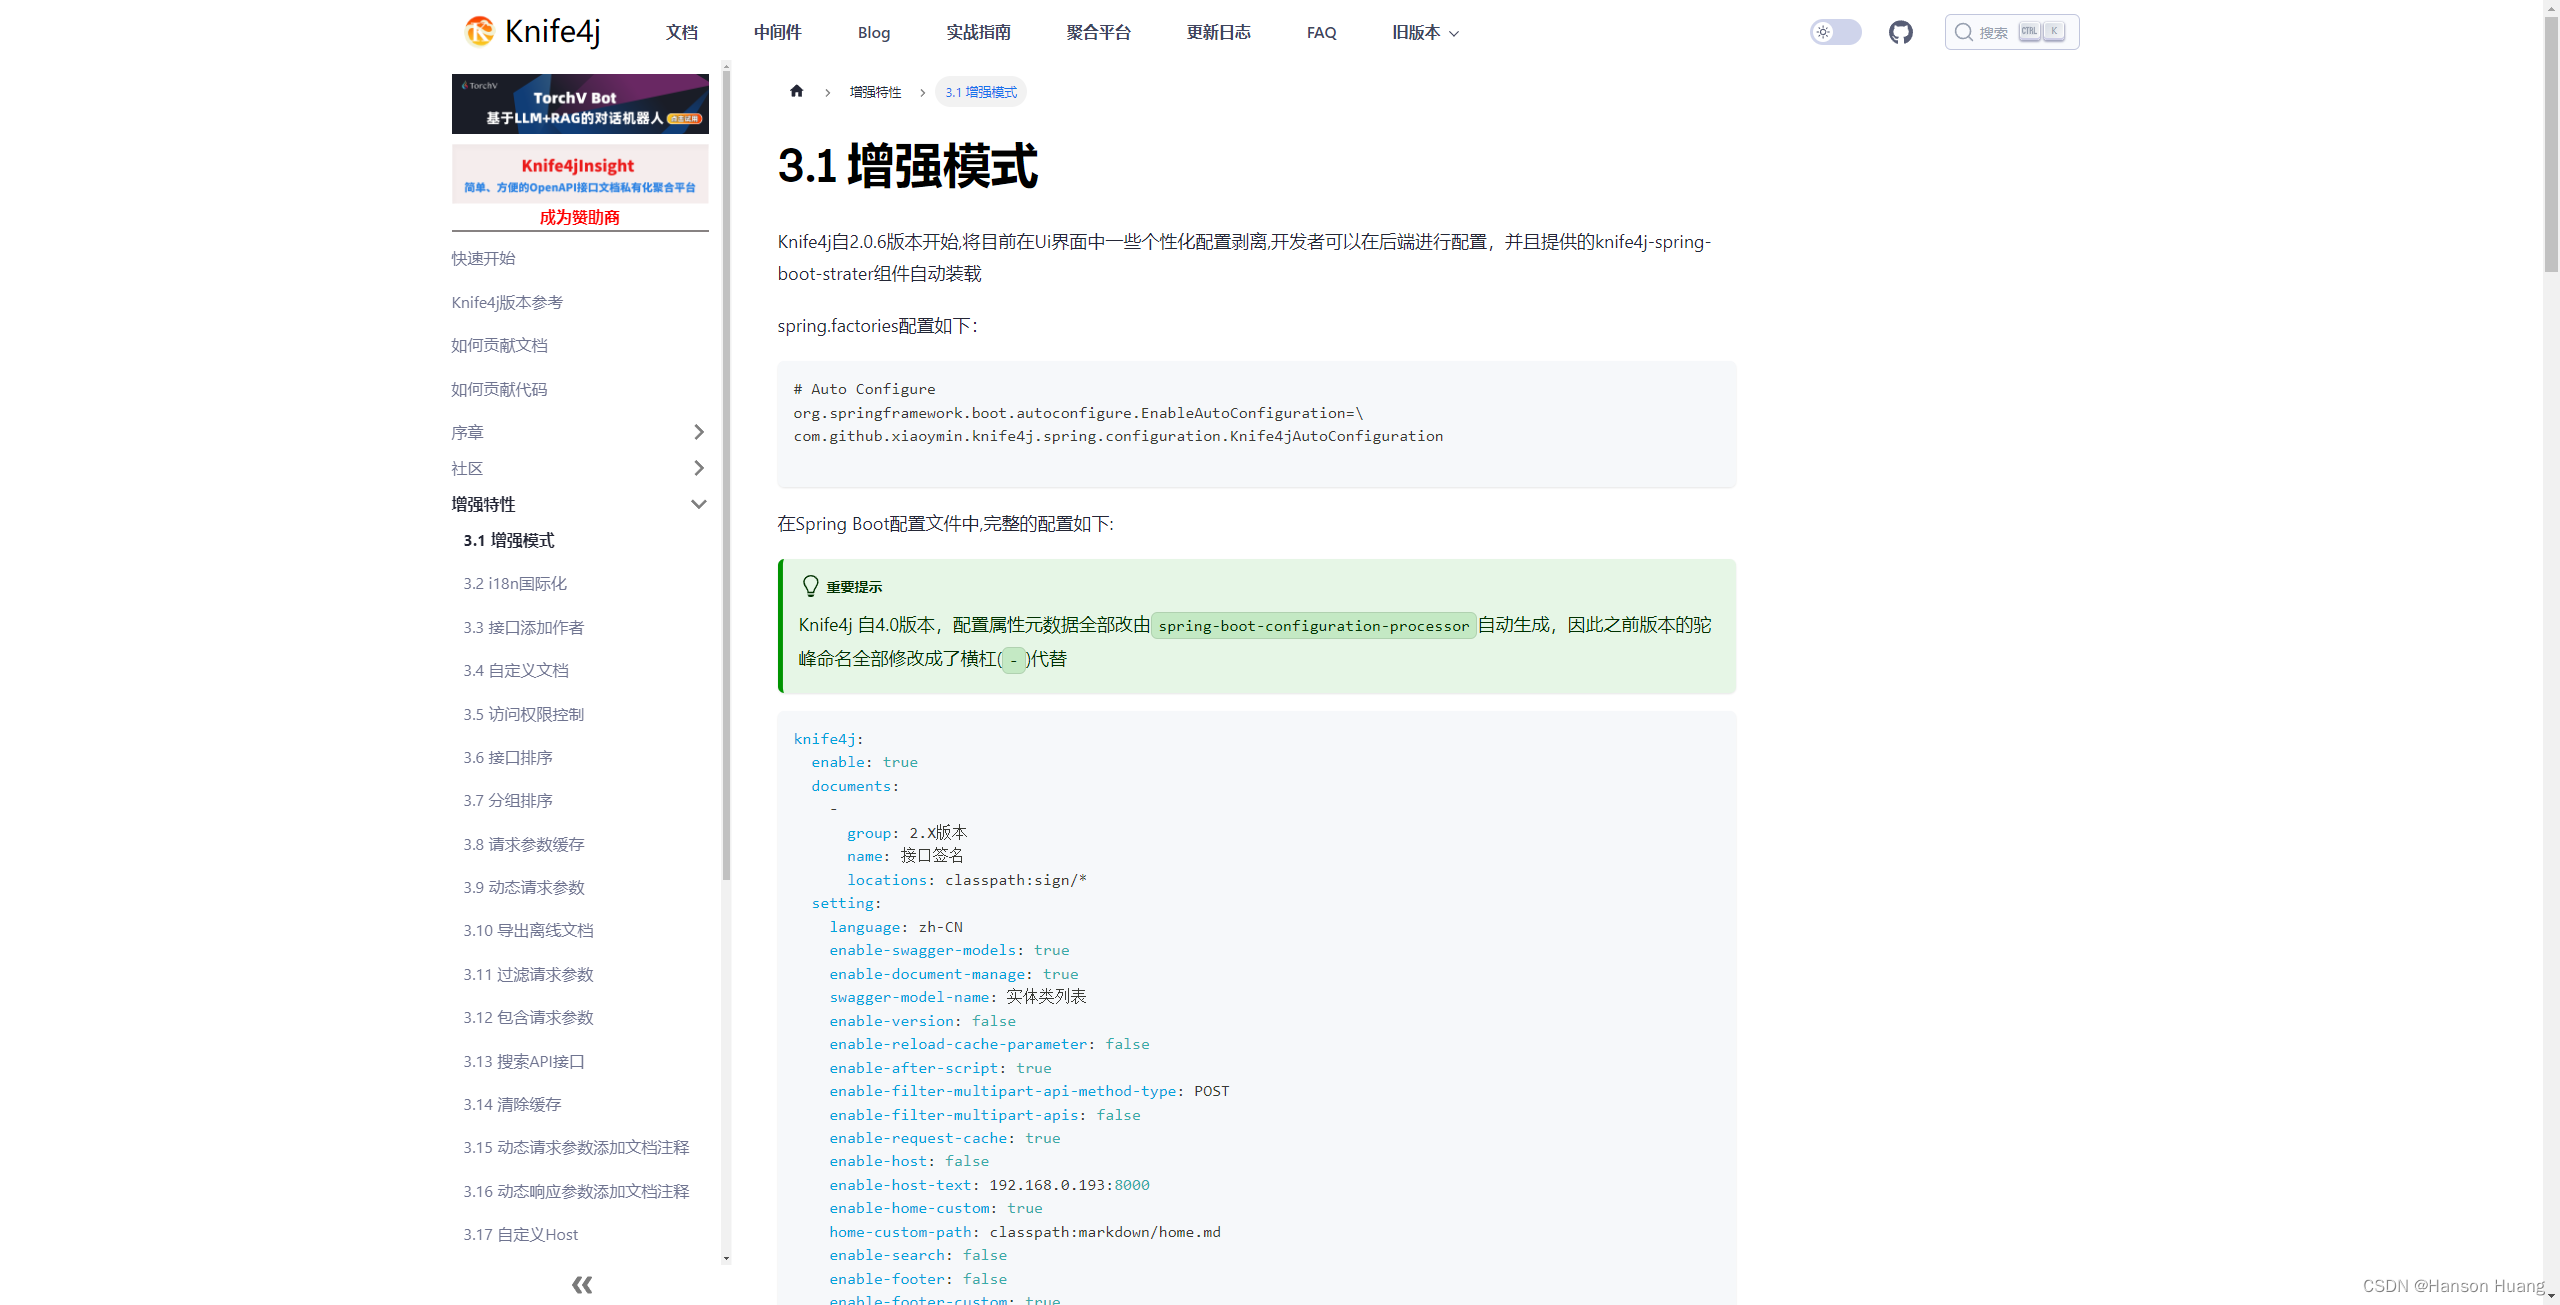Click the spring-boot-configuration-processor code tag
This screenshot has height=1305, width=2560.
1313,625
